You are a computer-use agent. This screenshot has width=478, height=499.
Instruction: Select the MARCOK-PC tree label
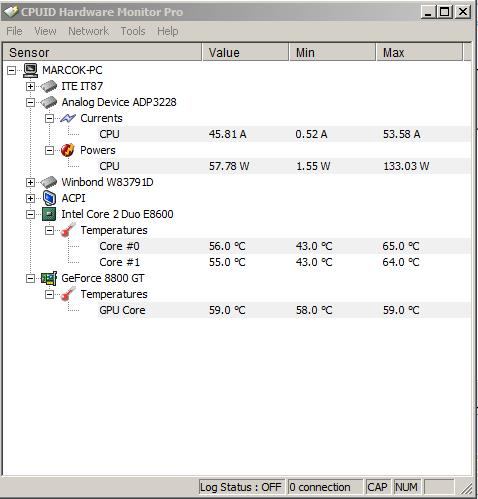pyautogui.click(x=72, y=70)
